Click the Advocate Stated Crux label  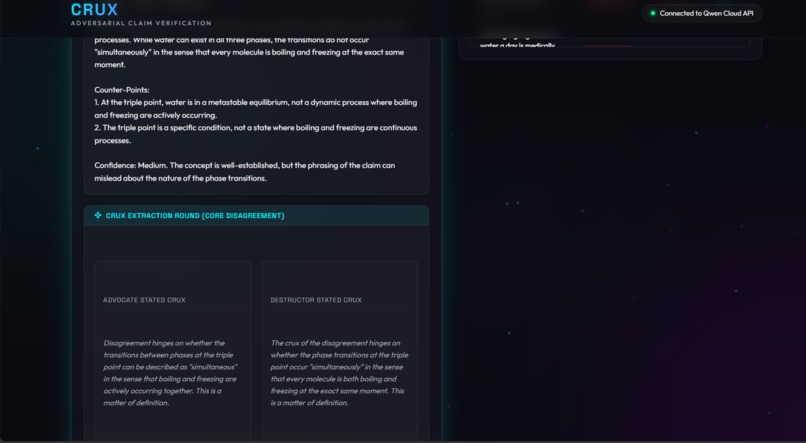click(144, 300)
